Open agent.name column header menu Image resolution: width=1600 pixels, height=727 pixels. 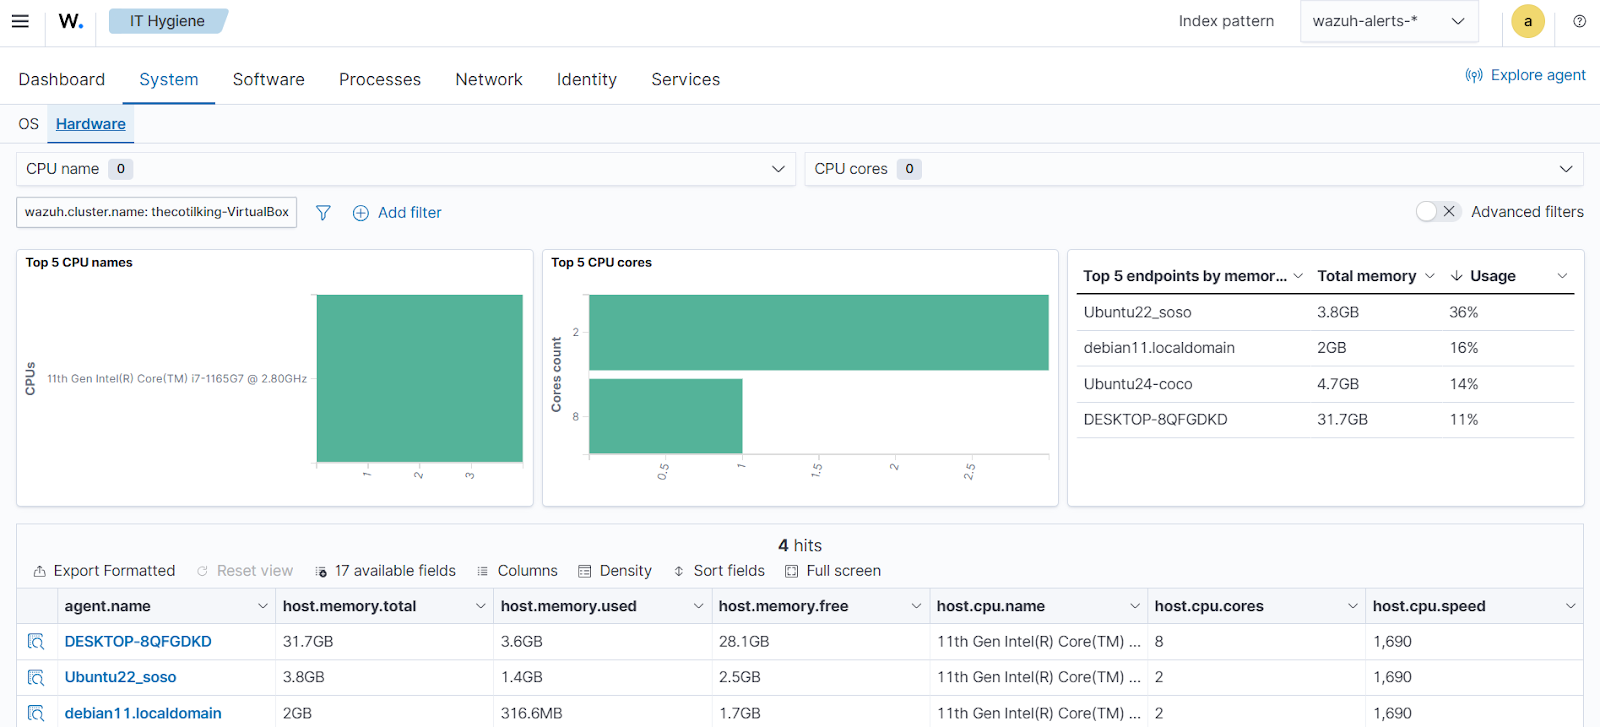(x=263, y=606)
